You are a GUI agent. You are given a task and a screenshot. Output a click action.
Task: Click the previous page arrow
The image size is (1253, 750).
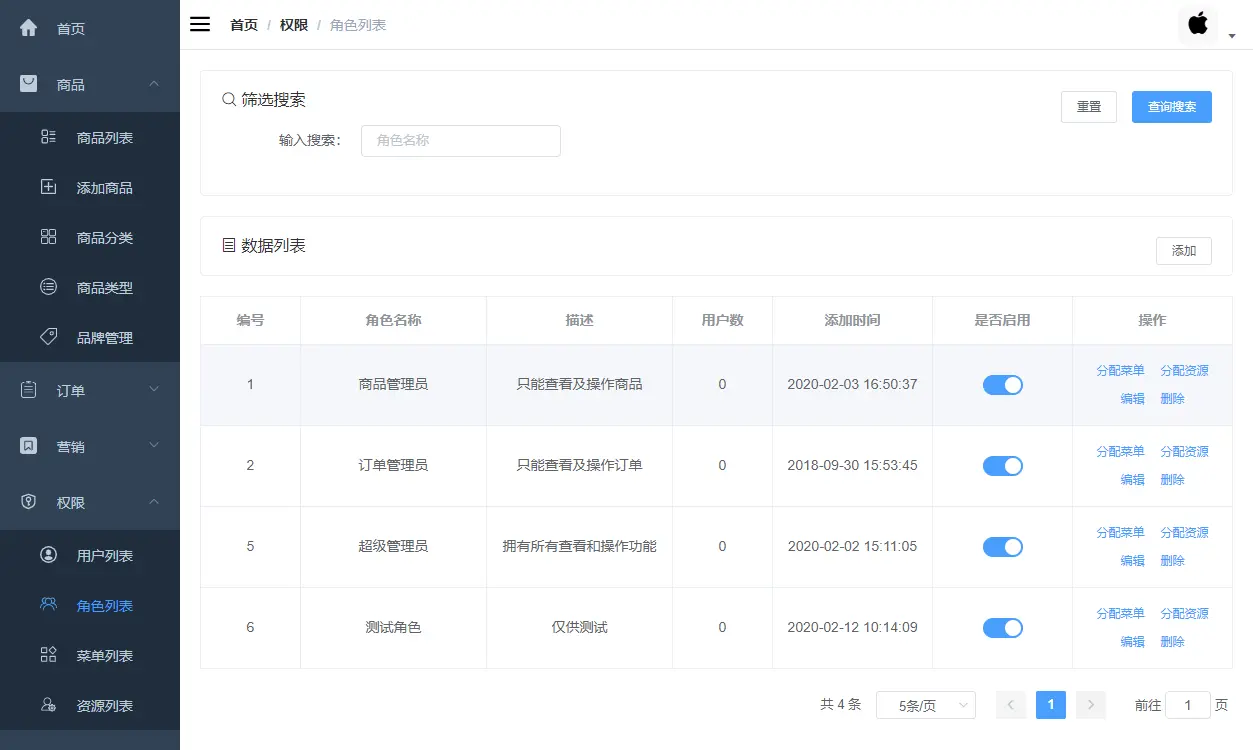pyautogui.click(x=1010, y=705)
